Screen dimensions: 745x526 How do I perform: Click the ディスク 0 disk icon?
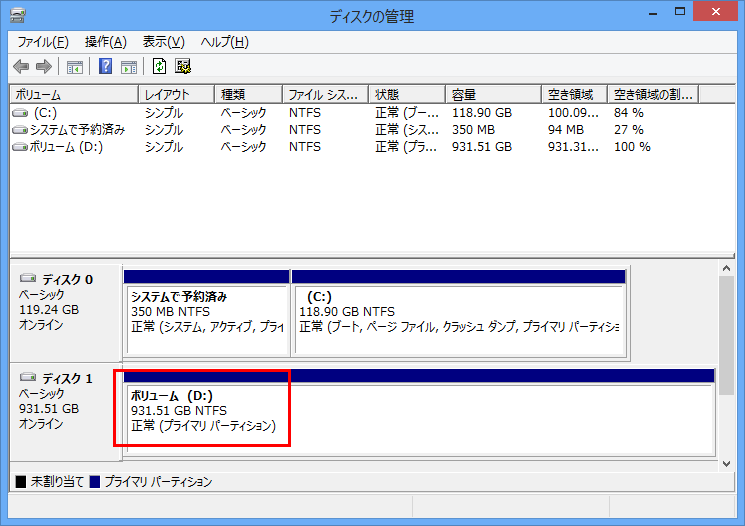point(28,279)
